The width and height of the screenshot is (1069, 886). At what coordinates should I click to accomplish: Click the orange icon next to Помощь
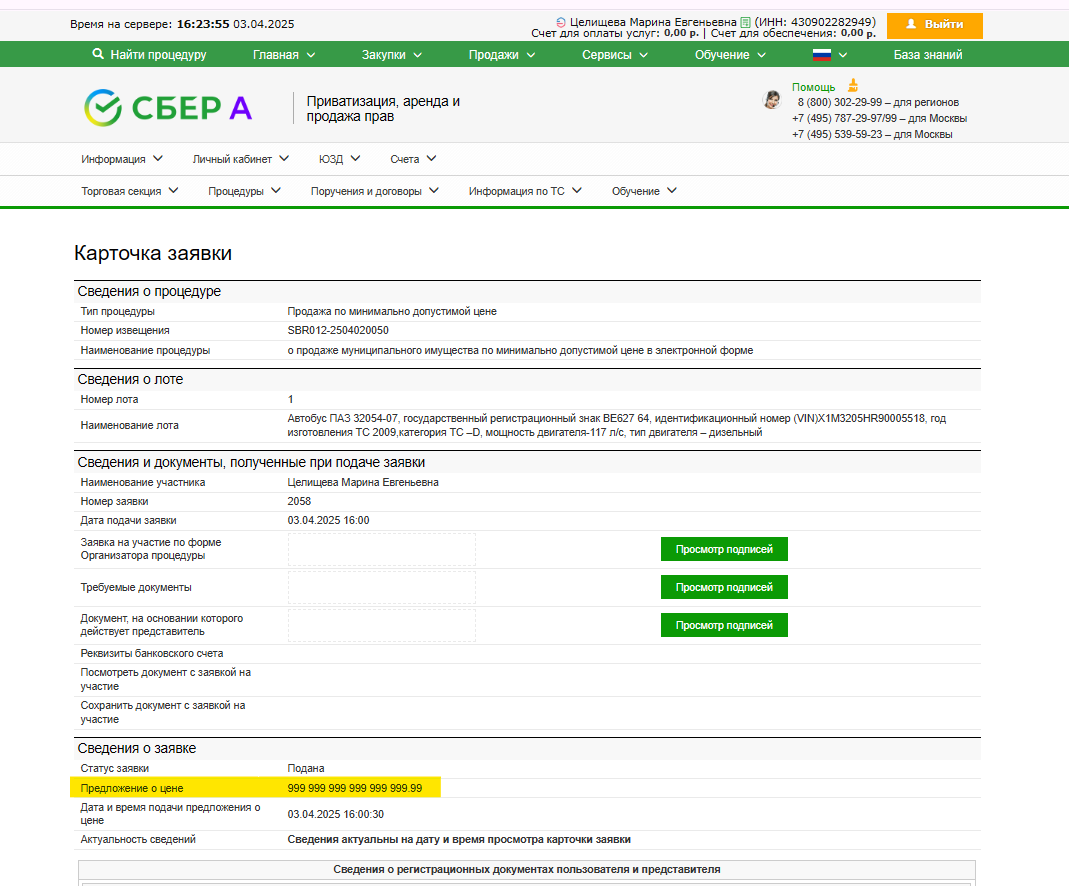tap(853, 86)
